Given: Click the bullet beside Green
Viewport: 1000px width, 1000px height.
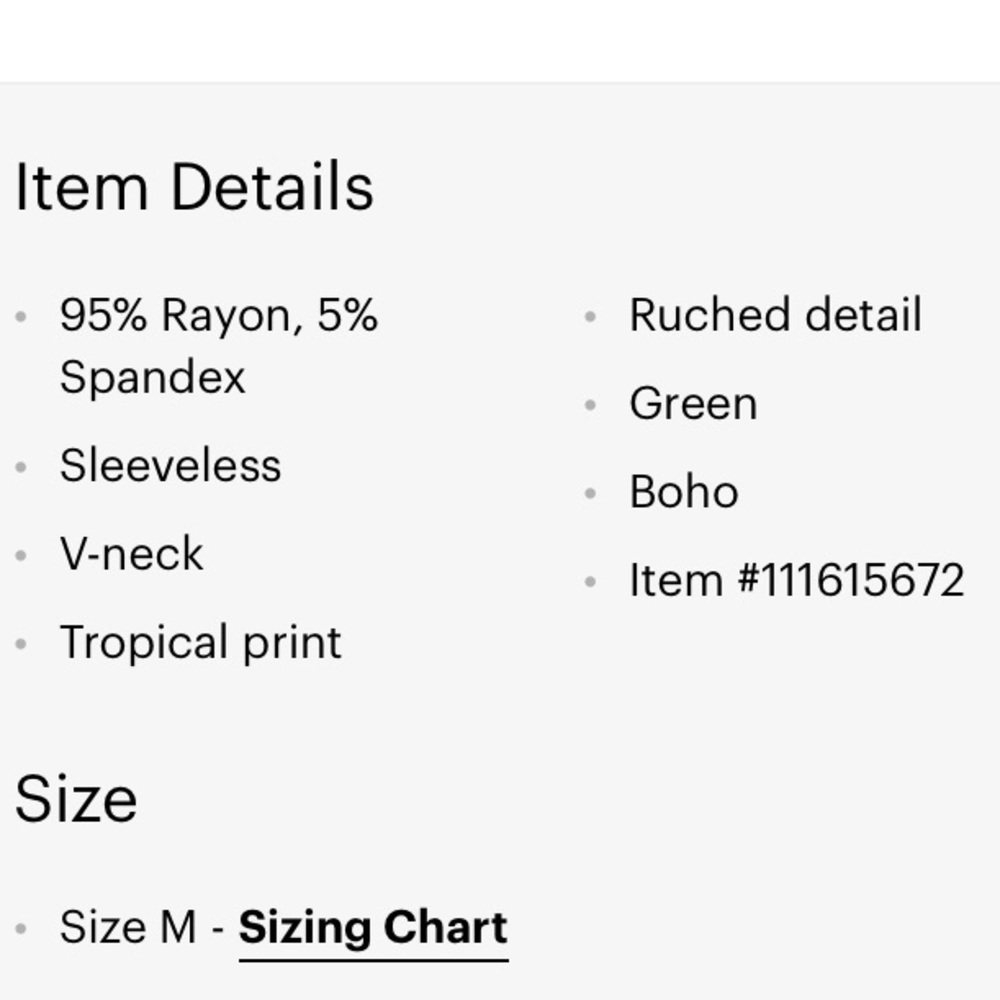Looking at the screenshot, I should [590, 404].
